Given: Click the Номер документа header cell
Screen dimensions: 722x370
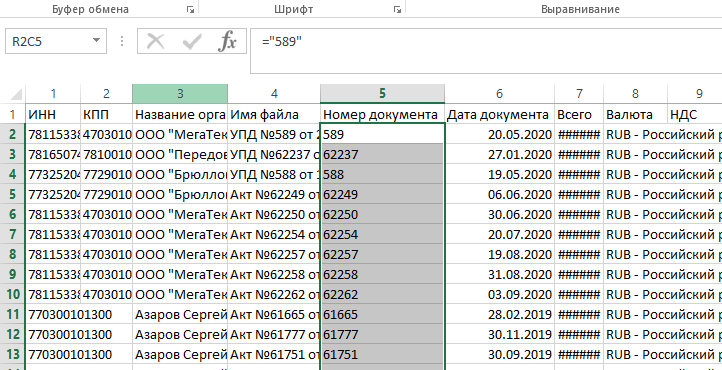Looking at the screenshot, I should point(382,114).
